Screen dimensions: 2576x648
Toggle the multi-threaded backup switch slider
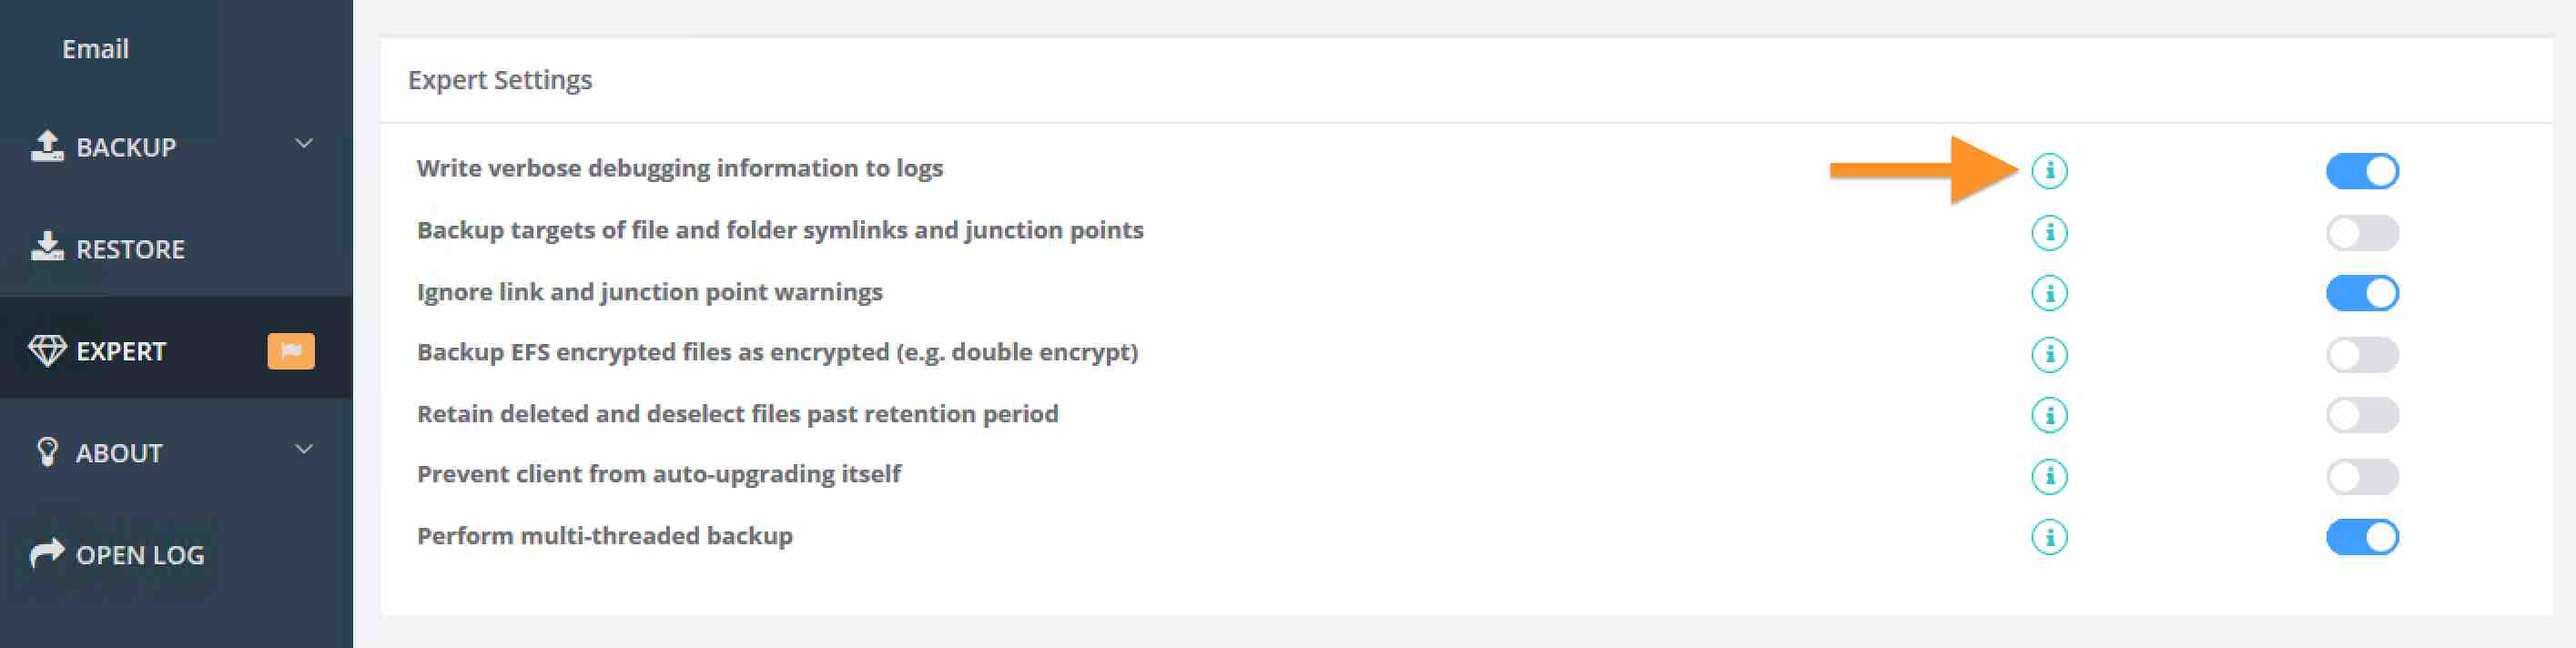(2362, 536)
